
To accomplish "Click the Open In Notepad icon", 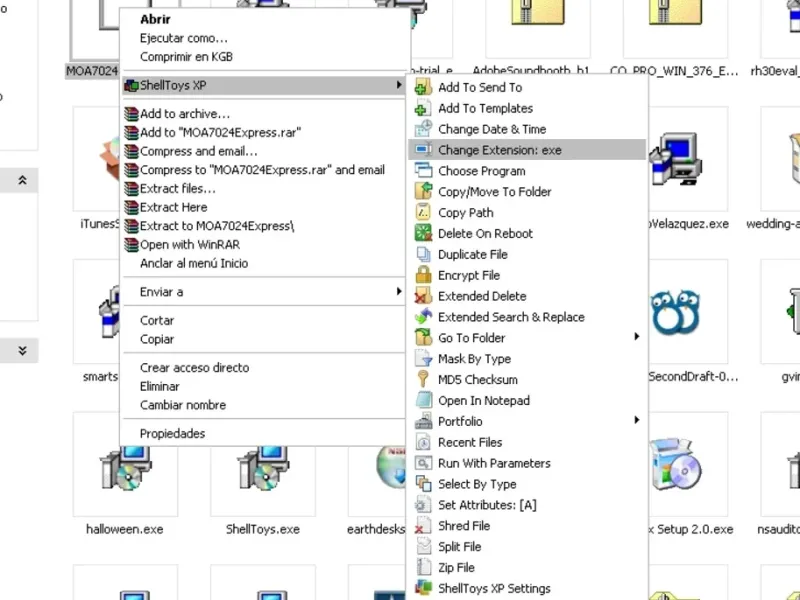I will (x=423, y=401).
